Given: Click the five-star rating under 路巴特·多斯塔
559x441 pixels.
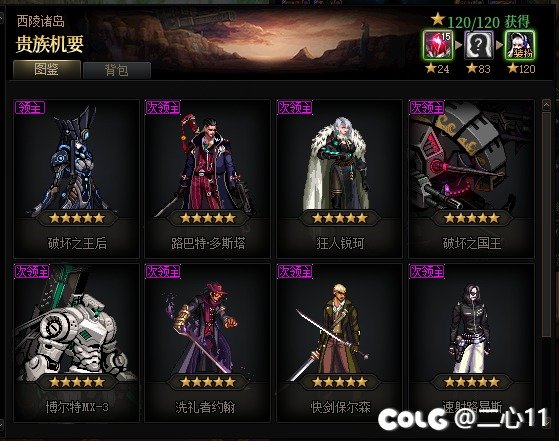Looking at the screenshot, I should (x=208, y=218).
